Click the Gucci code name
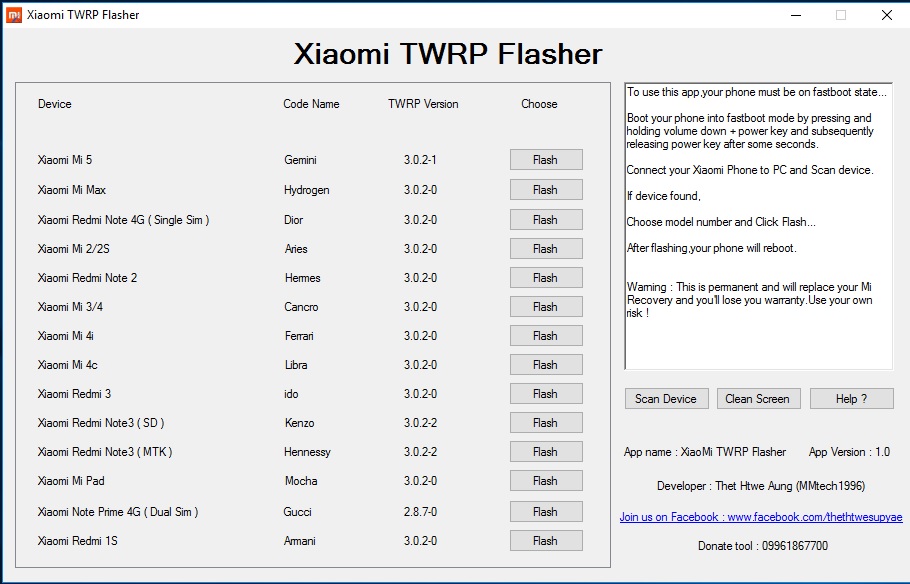910x584 pixels. pyautogui.click(x=297, y=512)
